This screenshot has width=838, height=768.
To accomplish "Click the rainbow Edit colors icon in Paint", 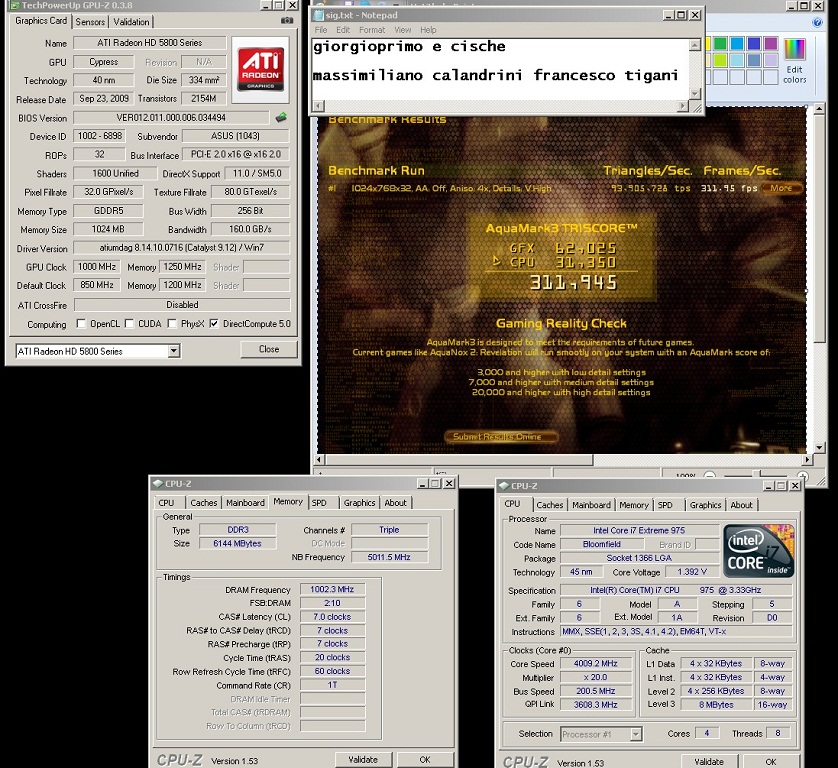I will pyautogui.click(x=794, y=50).
